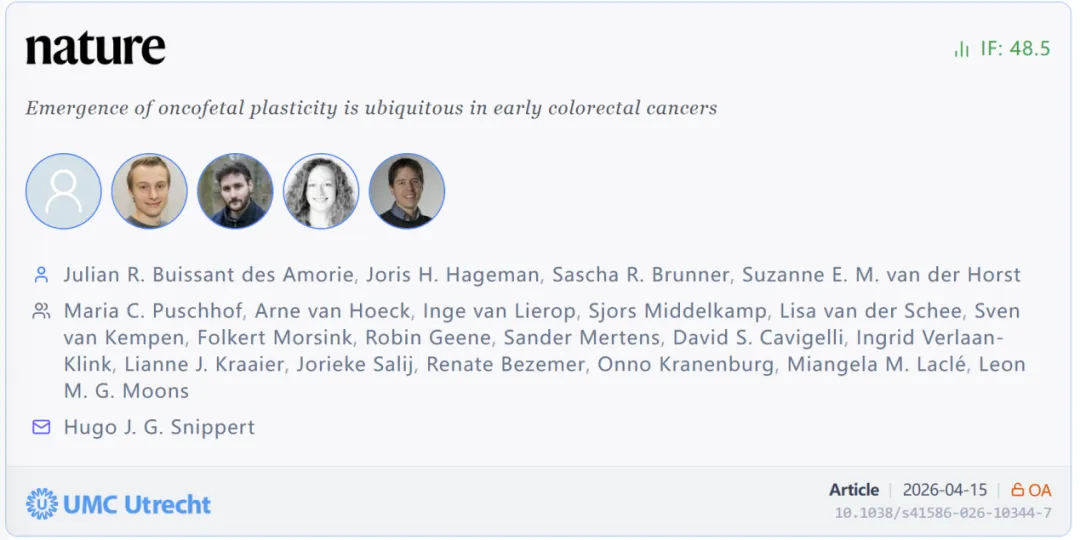Viewport: 1080px width, 540px height.
Task: Click the second author photo avatar
Action: (149, 191)
